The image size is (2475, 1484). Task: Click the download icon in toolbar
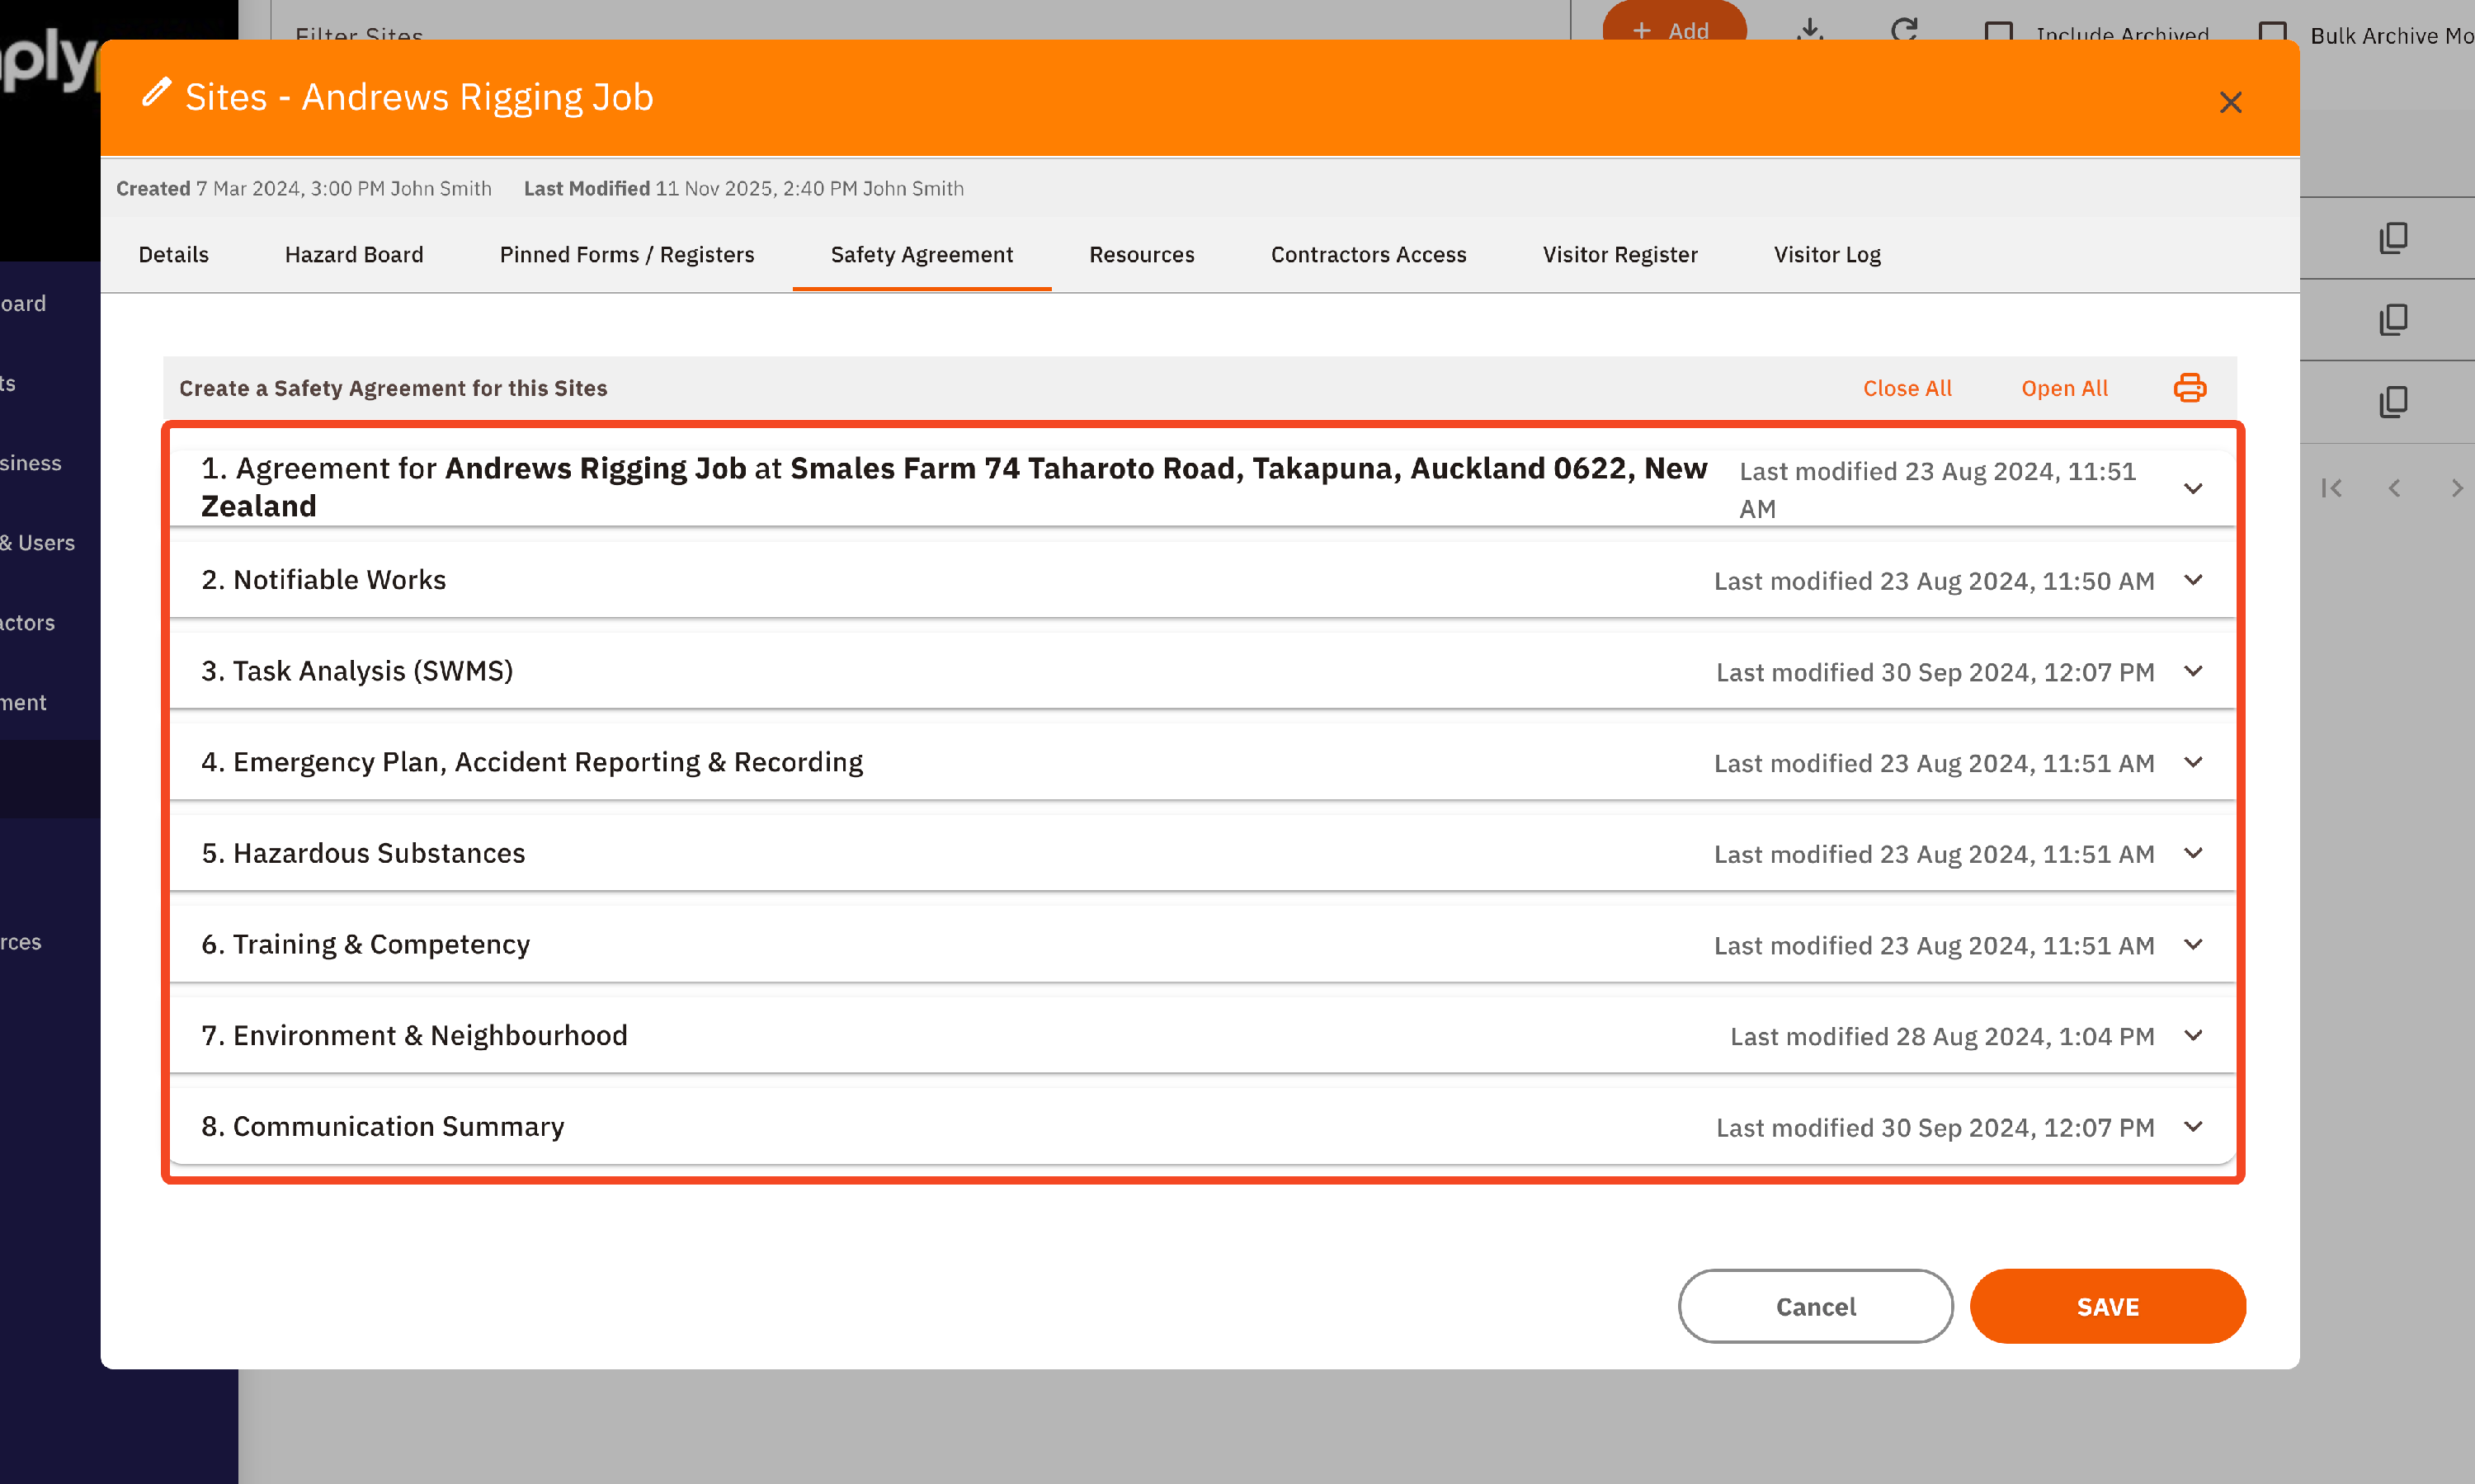click(x=1809, y=30)
